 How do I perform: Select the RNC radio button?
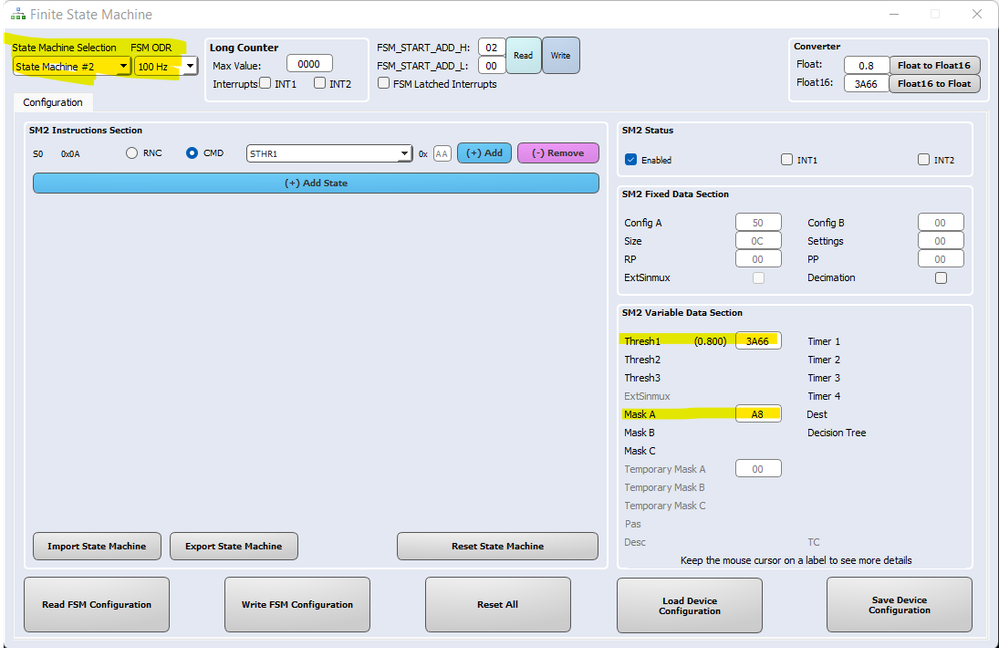pyautogui.click(x=132, y=153)
